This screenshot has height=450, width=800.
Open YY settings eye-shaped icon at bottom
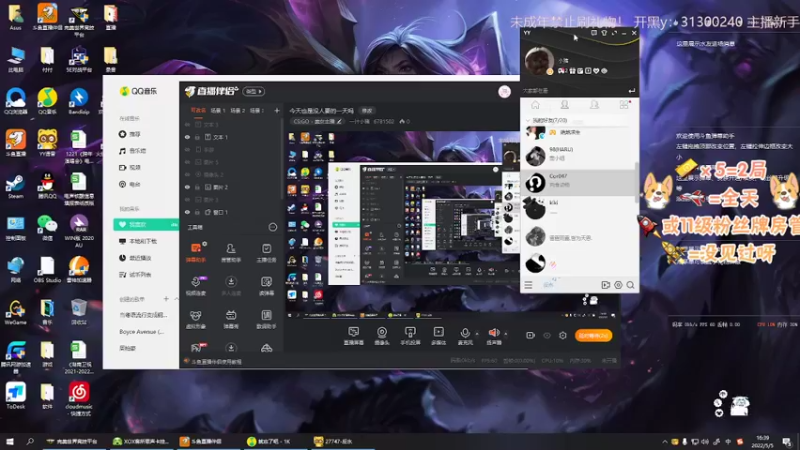pyautogui.click(x=618, y=285)
